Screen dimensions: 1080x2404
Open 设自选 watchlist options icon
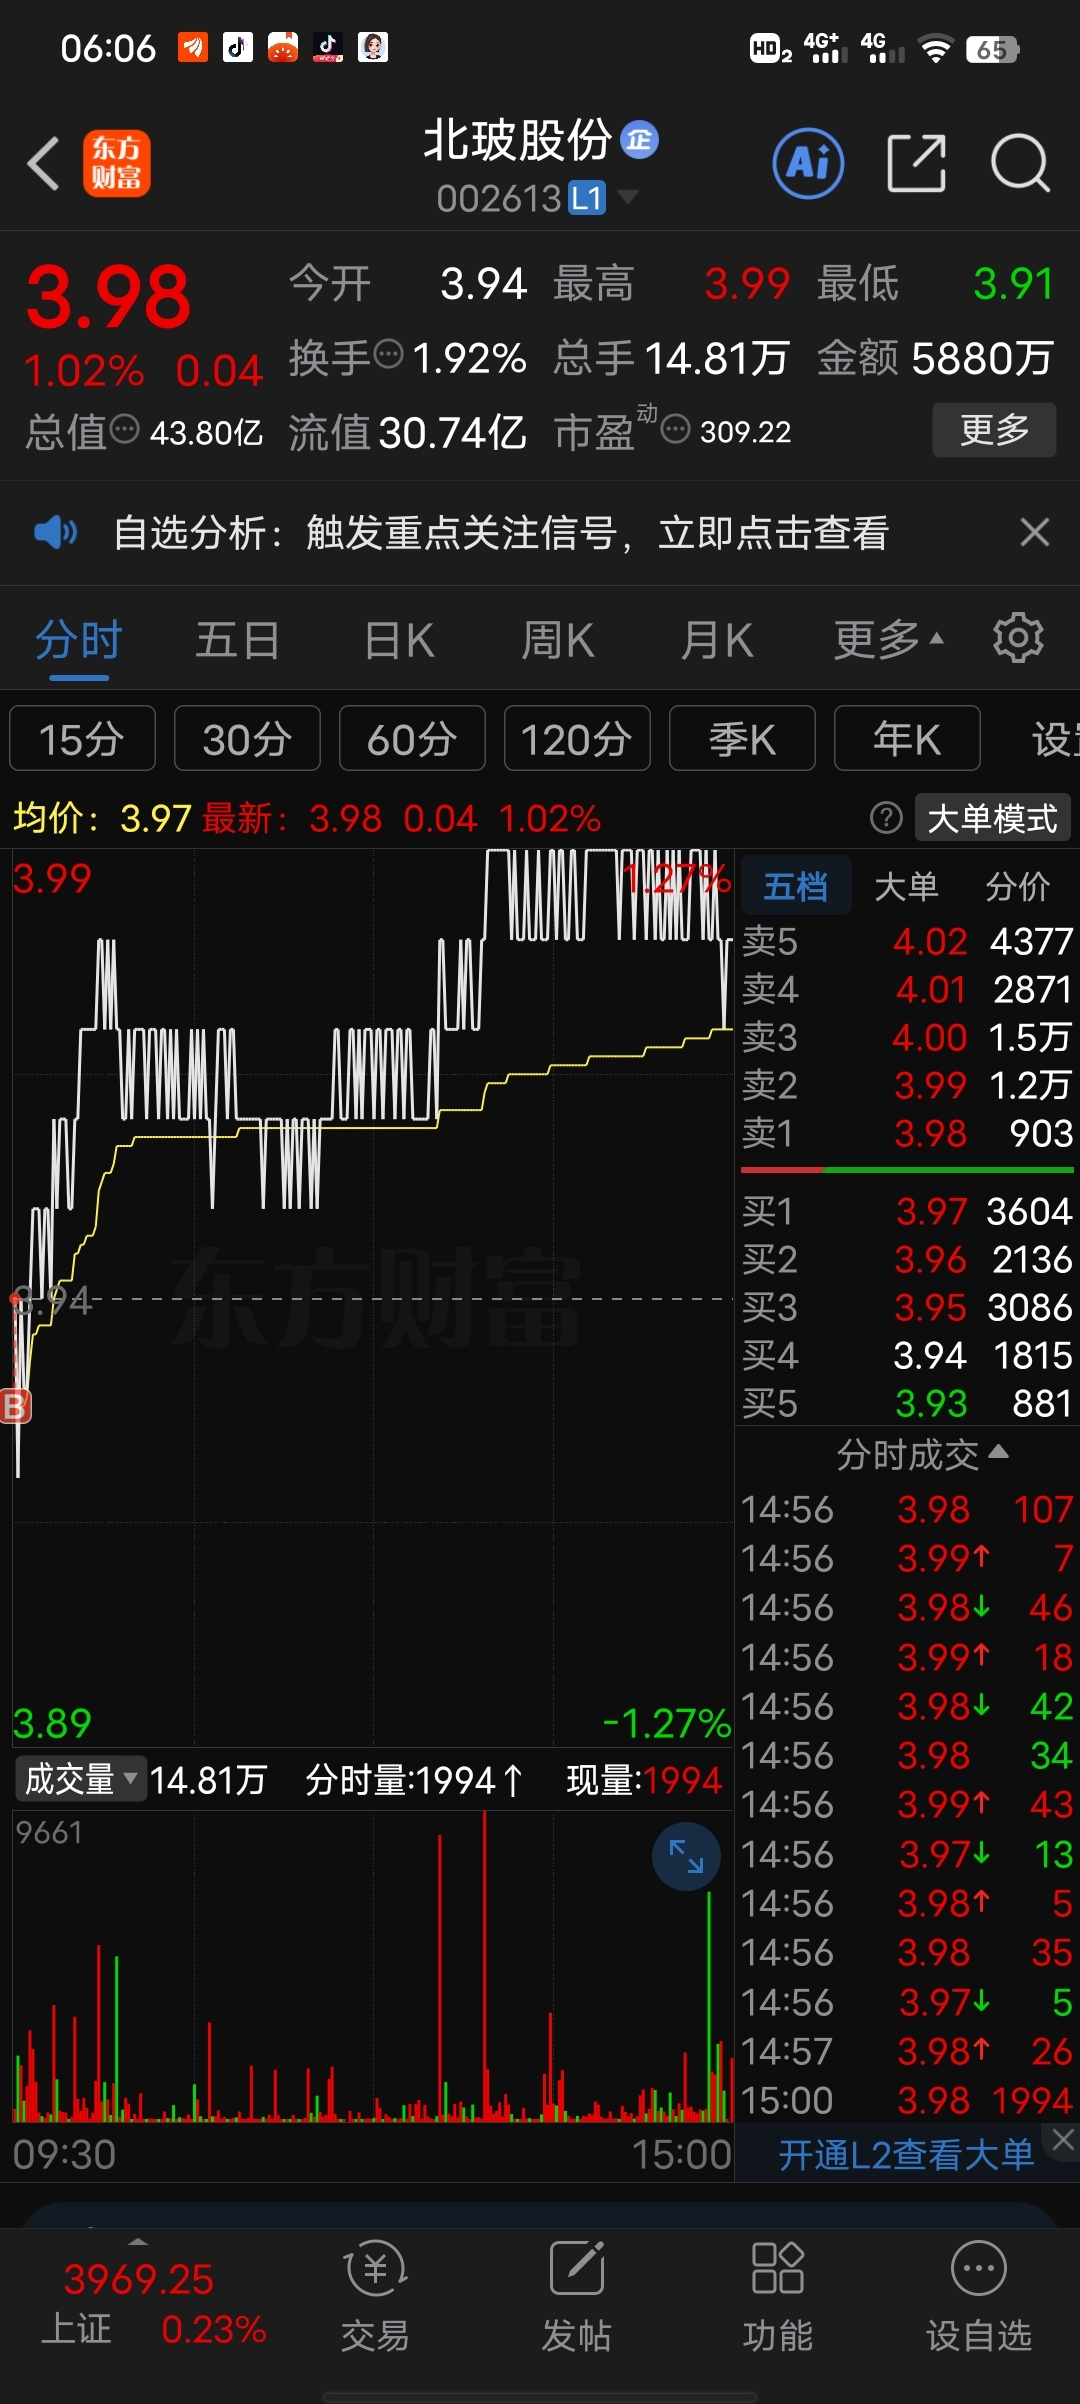point(979,2298)
